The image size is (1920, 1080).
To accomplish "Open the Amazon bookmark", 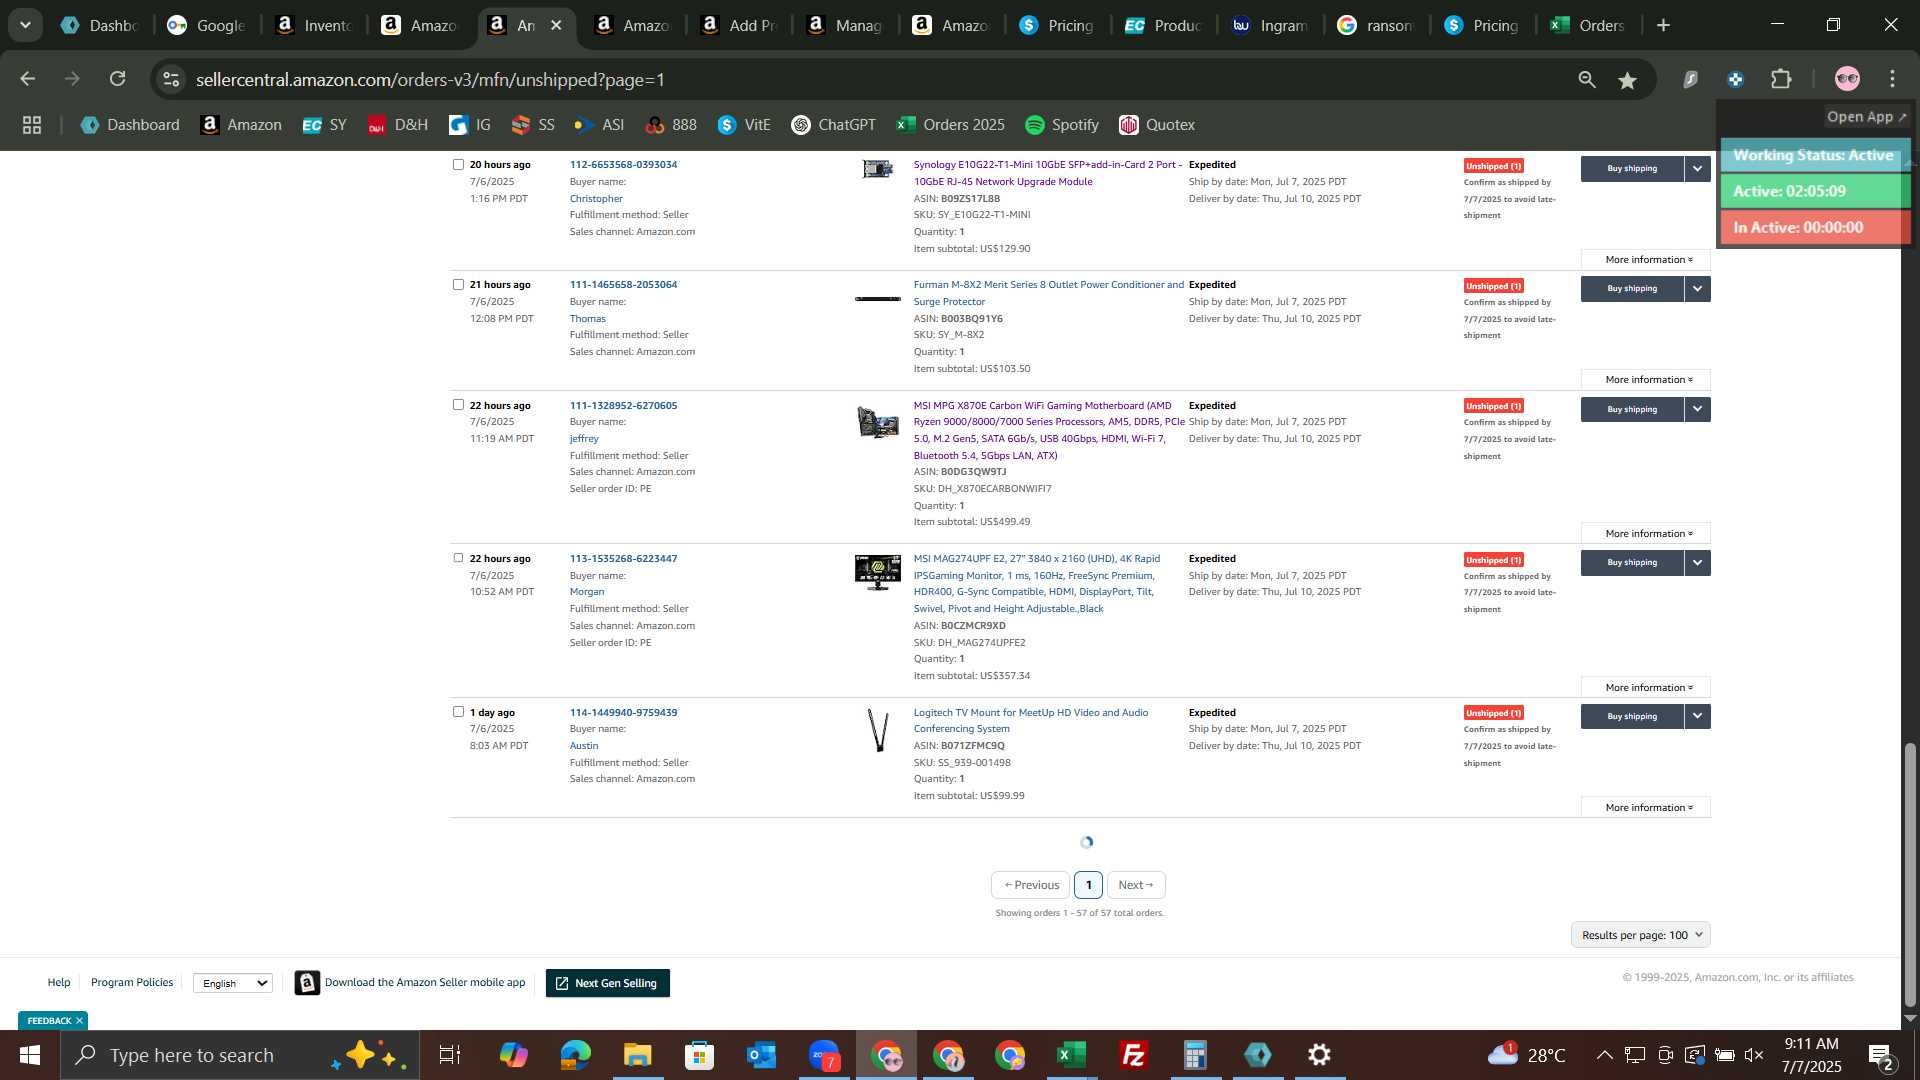I will click(x=241, y=125).
